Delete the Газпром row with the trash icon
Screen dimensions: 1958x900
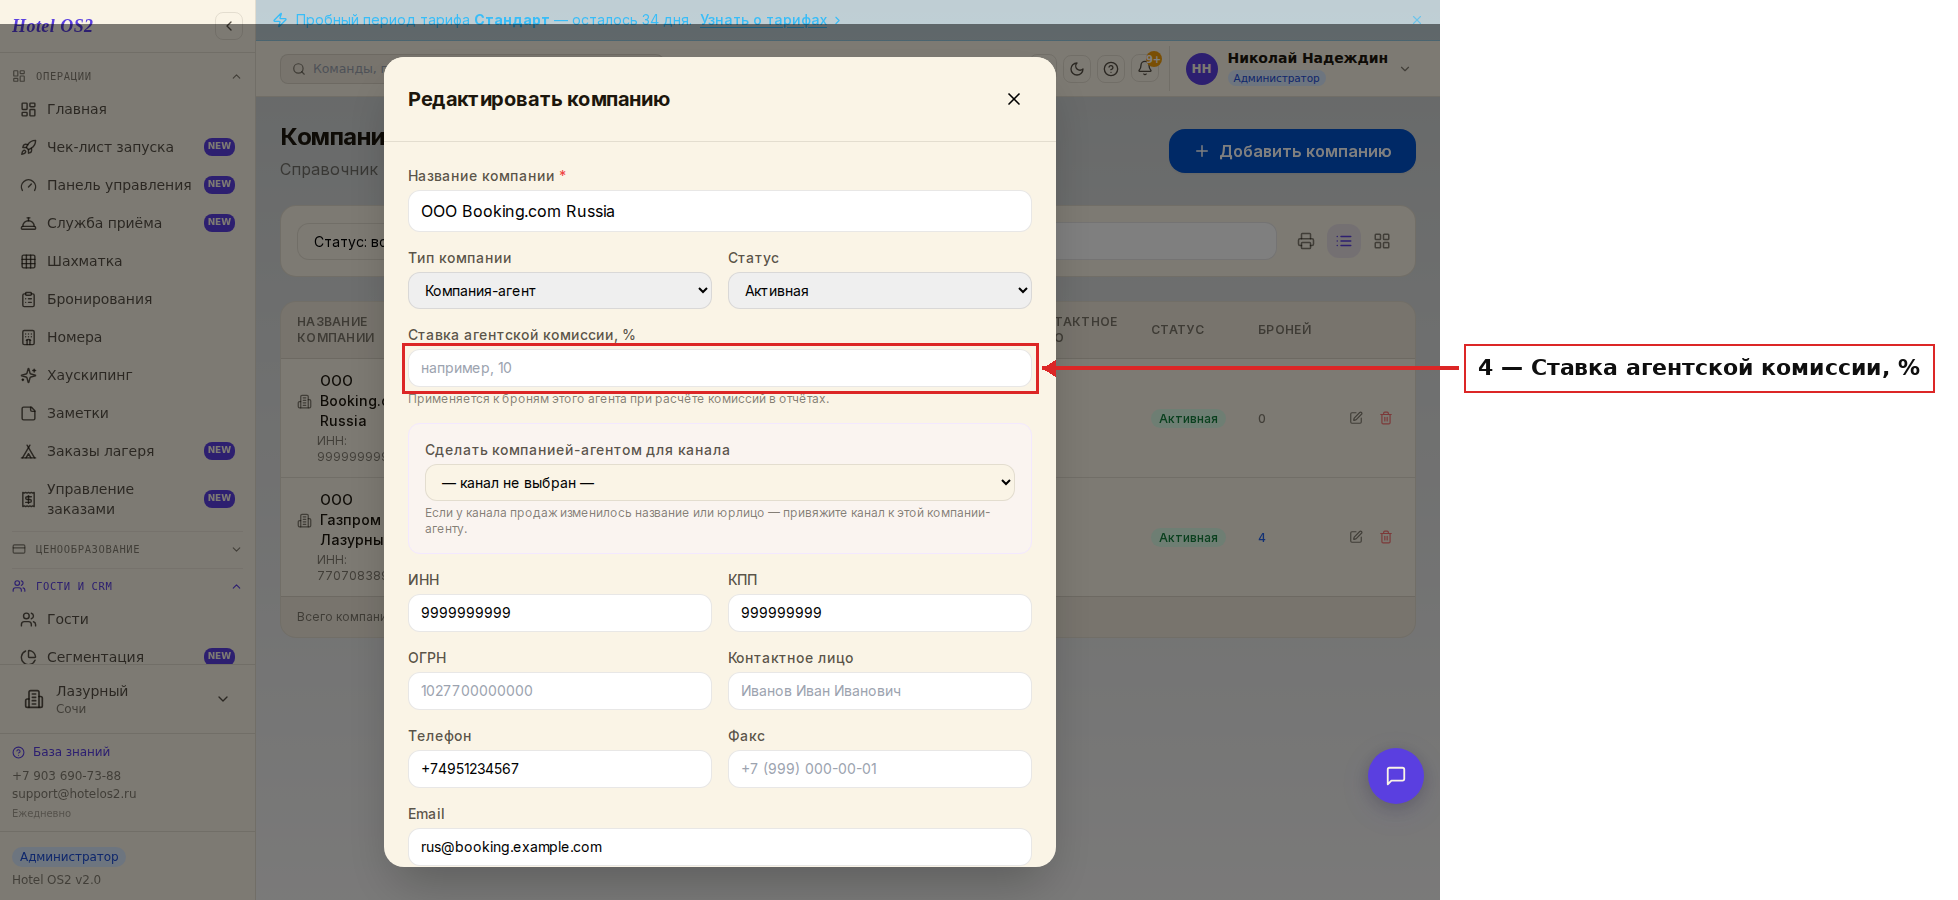(1386, 537)
